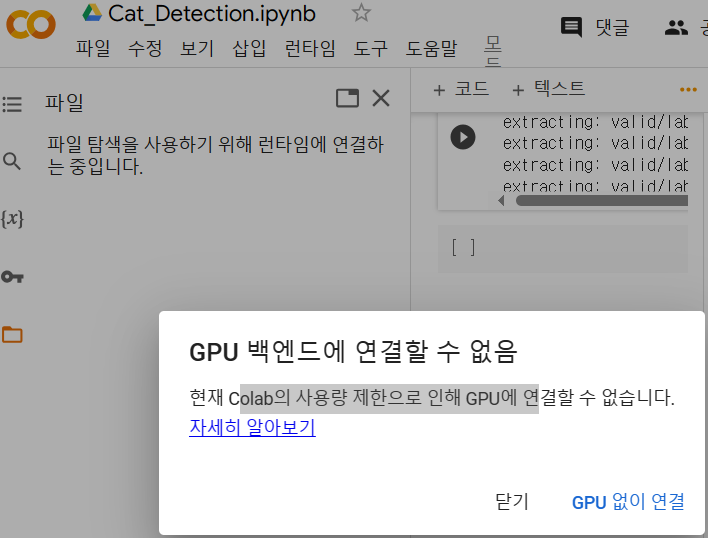
Task: Run the cell with play button
Action: (x=463, y=137)
